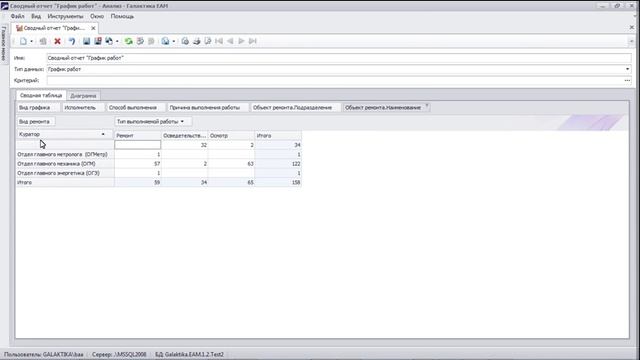Click the total value 122
640x360 pixels.
coord(278,164)
